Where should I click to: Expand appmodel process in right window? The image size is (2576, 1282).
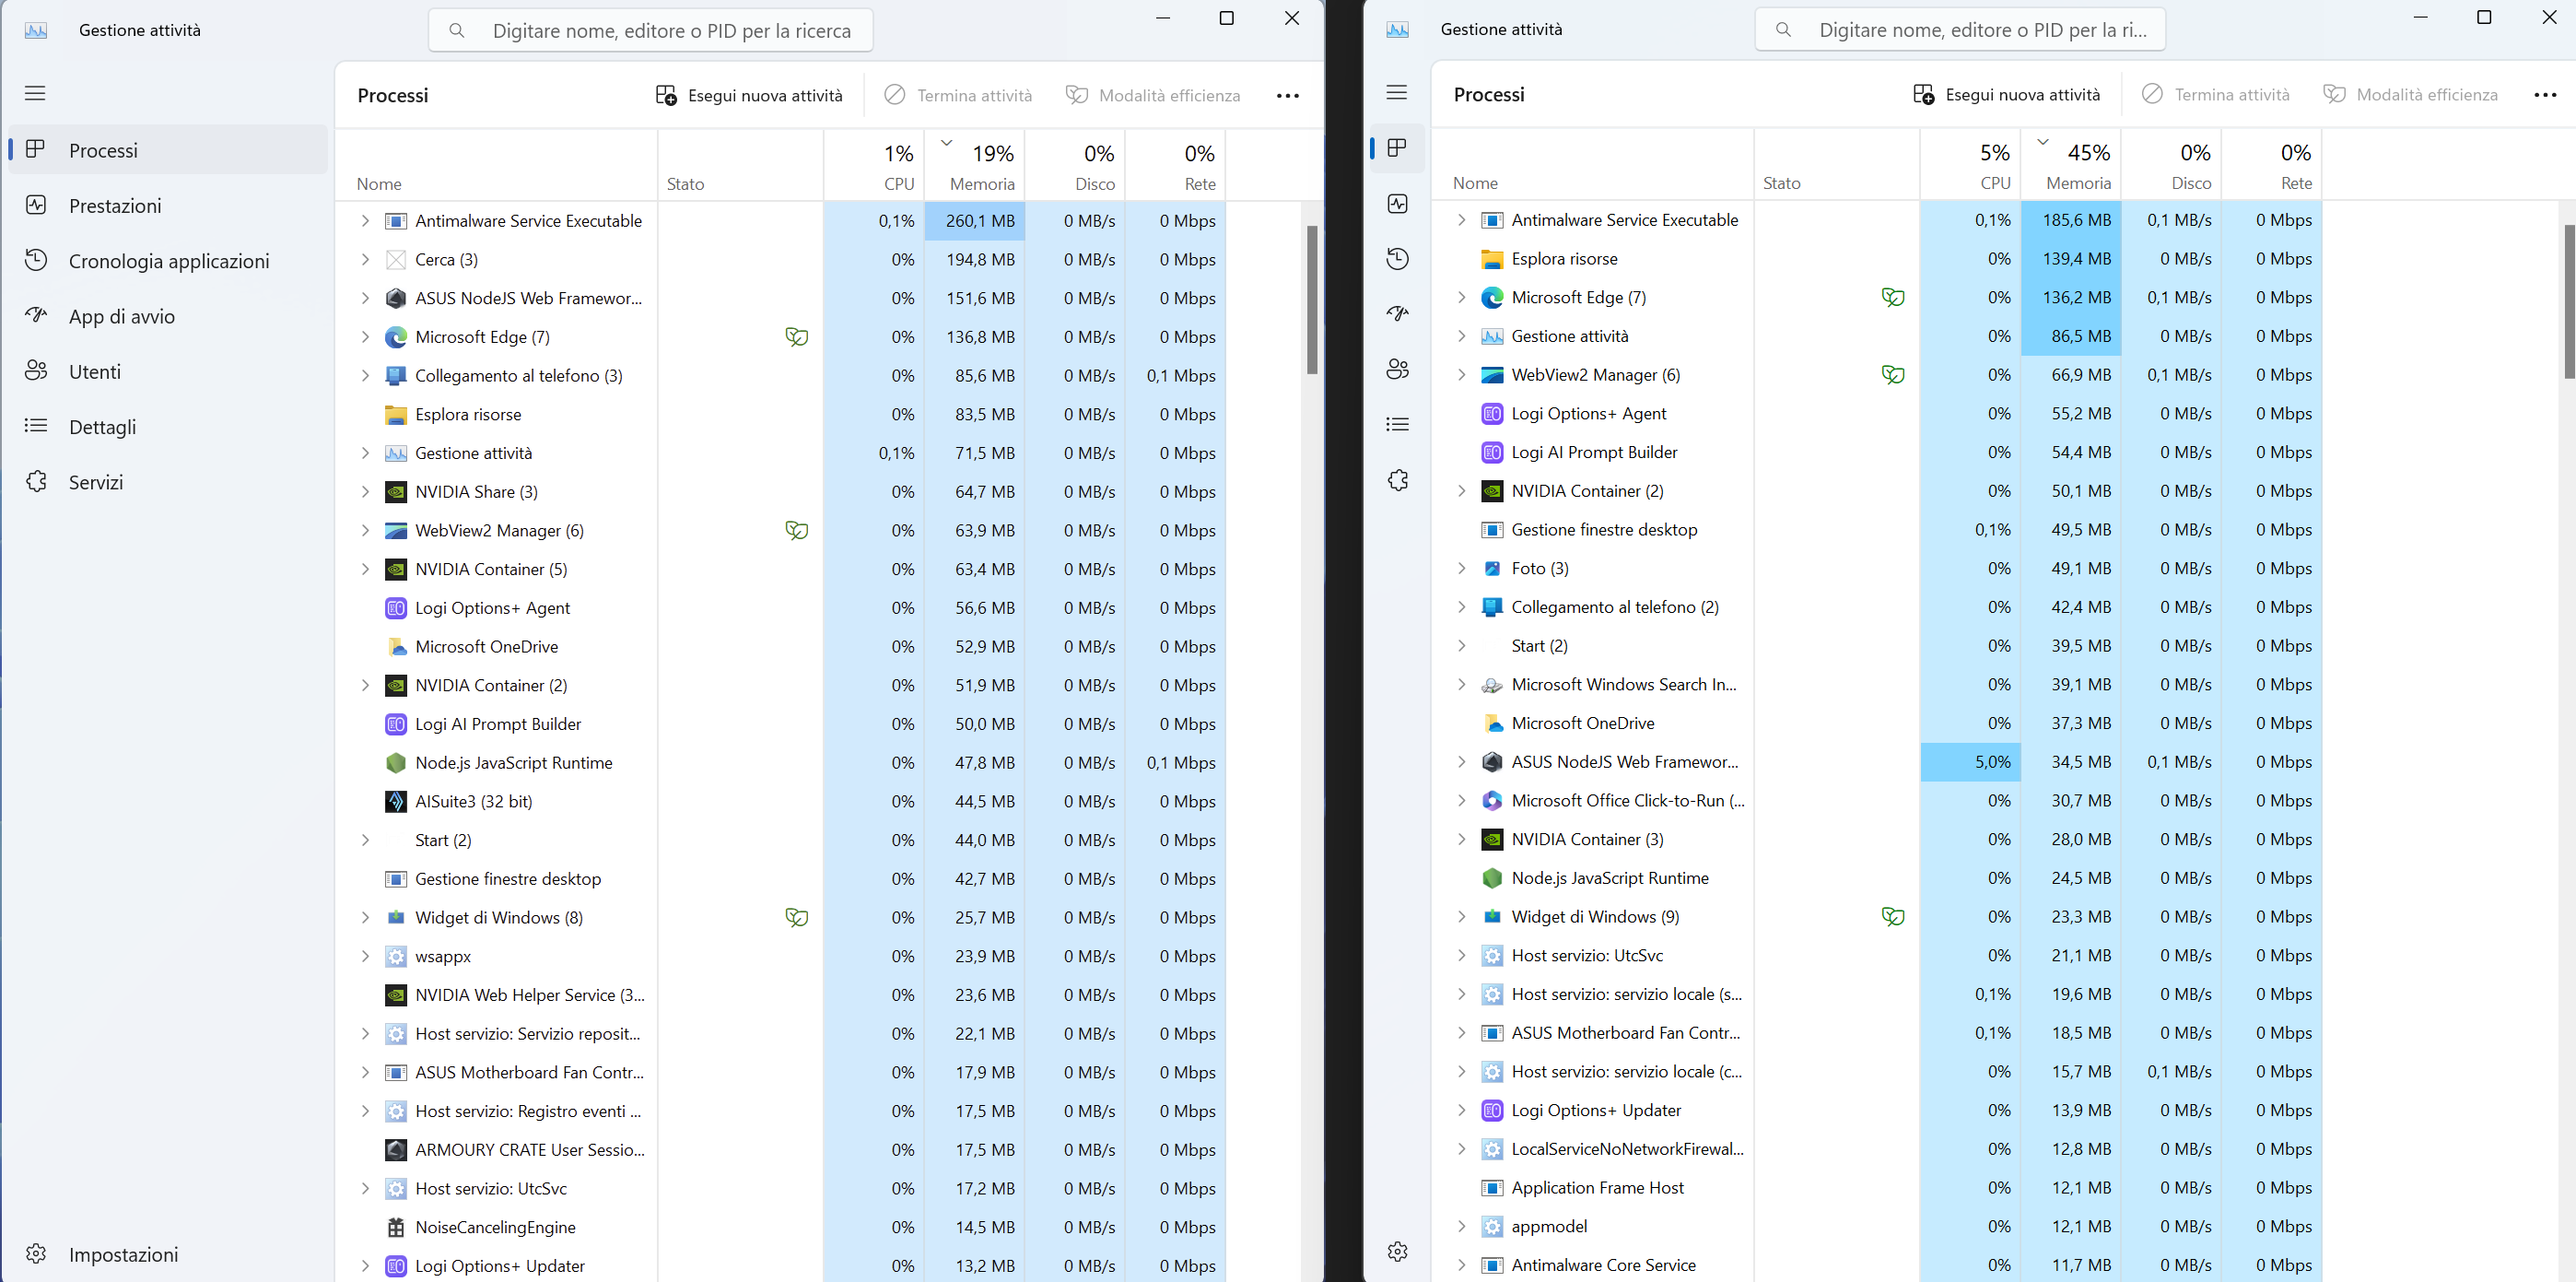coord(1461,1226)
